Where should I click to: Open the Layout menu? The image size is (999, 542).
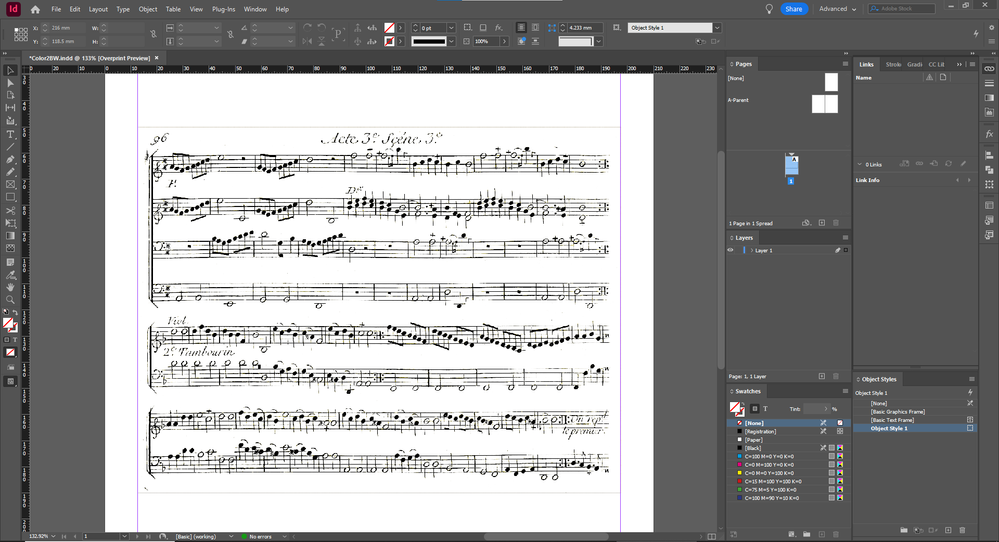(x=98, y=10)
